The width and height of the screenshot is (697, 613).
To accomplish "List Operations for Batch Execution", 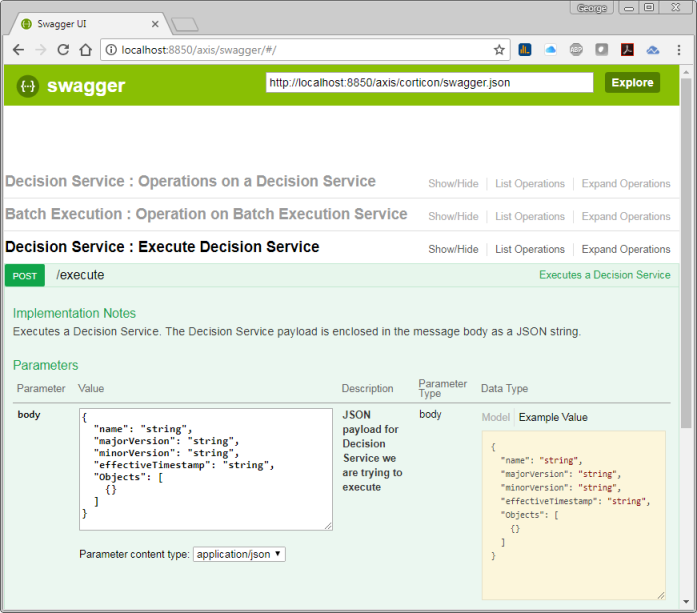I will coord(530,216).
